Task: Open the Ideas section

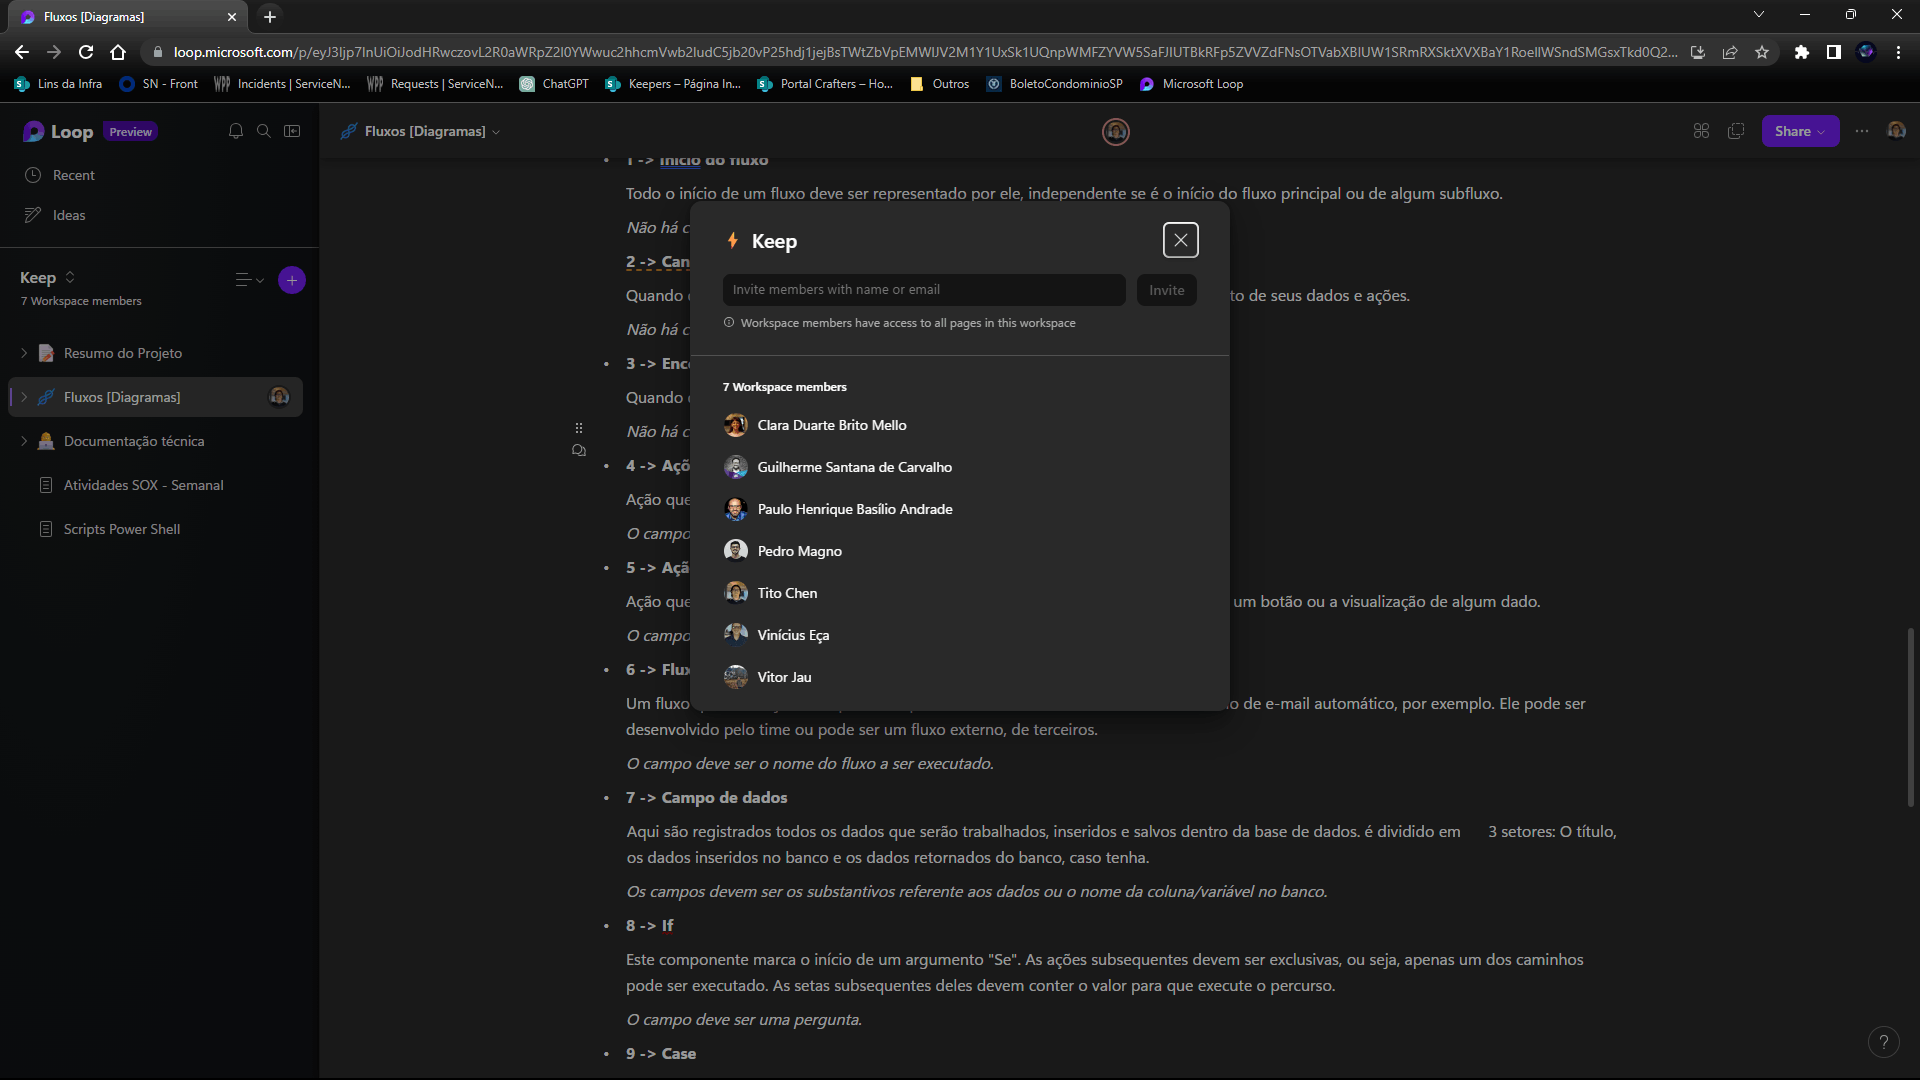Action: click(68, 215)
